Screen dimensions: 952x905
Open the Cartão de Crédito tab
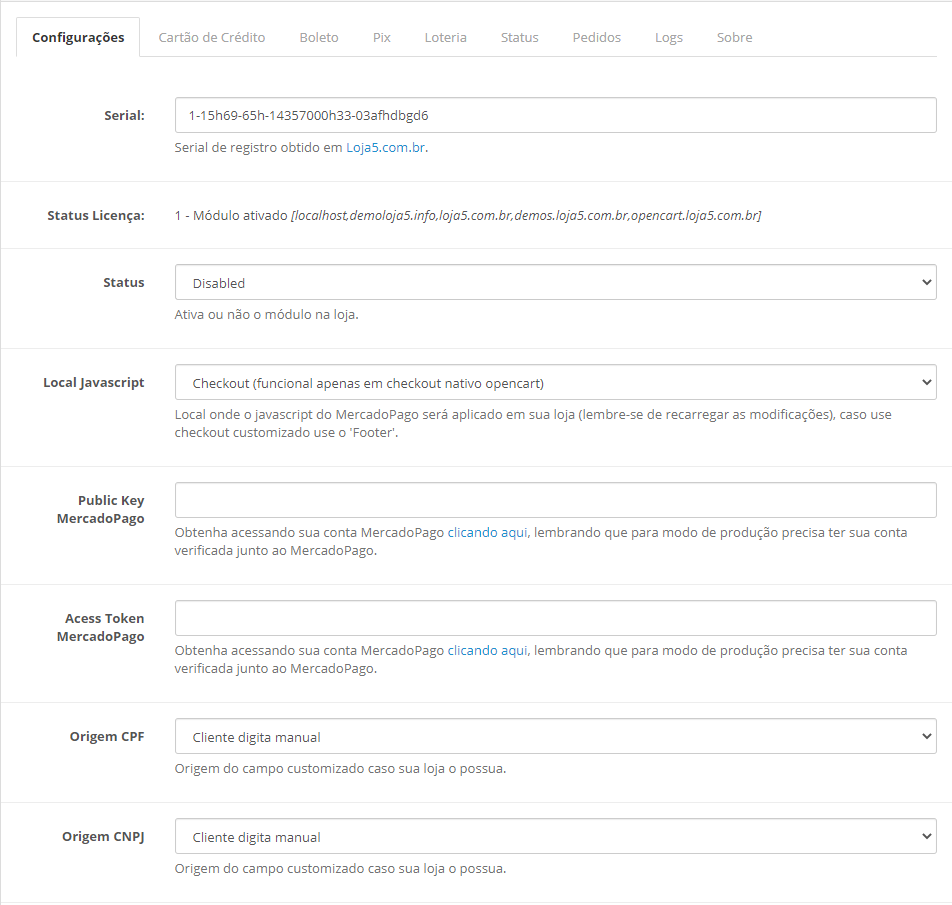click(212, 38)
